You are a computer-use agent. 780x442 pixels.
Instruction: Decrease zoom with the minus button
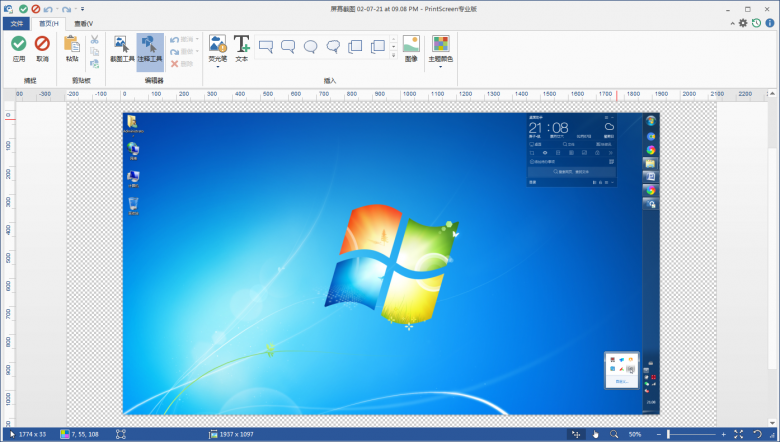tap(659, 434)
